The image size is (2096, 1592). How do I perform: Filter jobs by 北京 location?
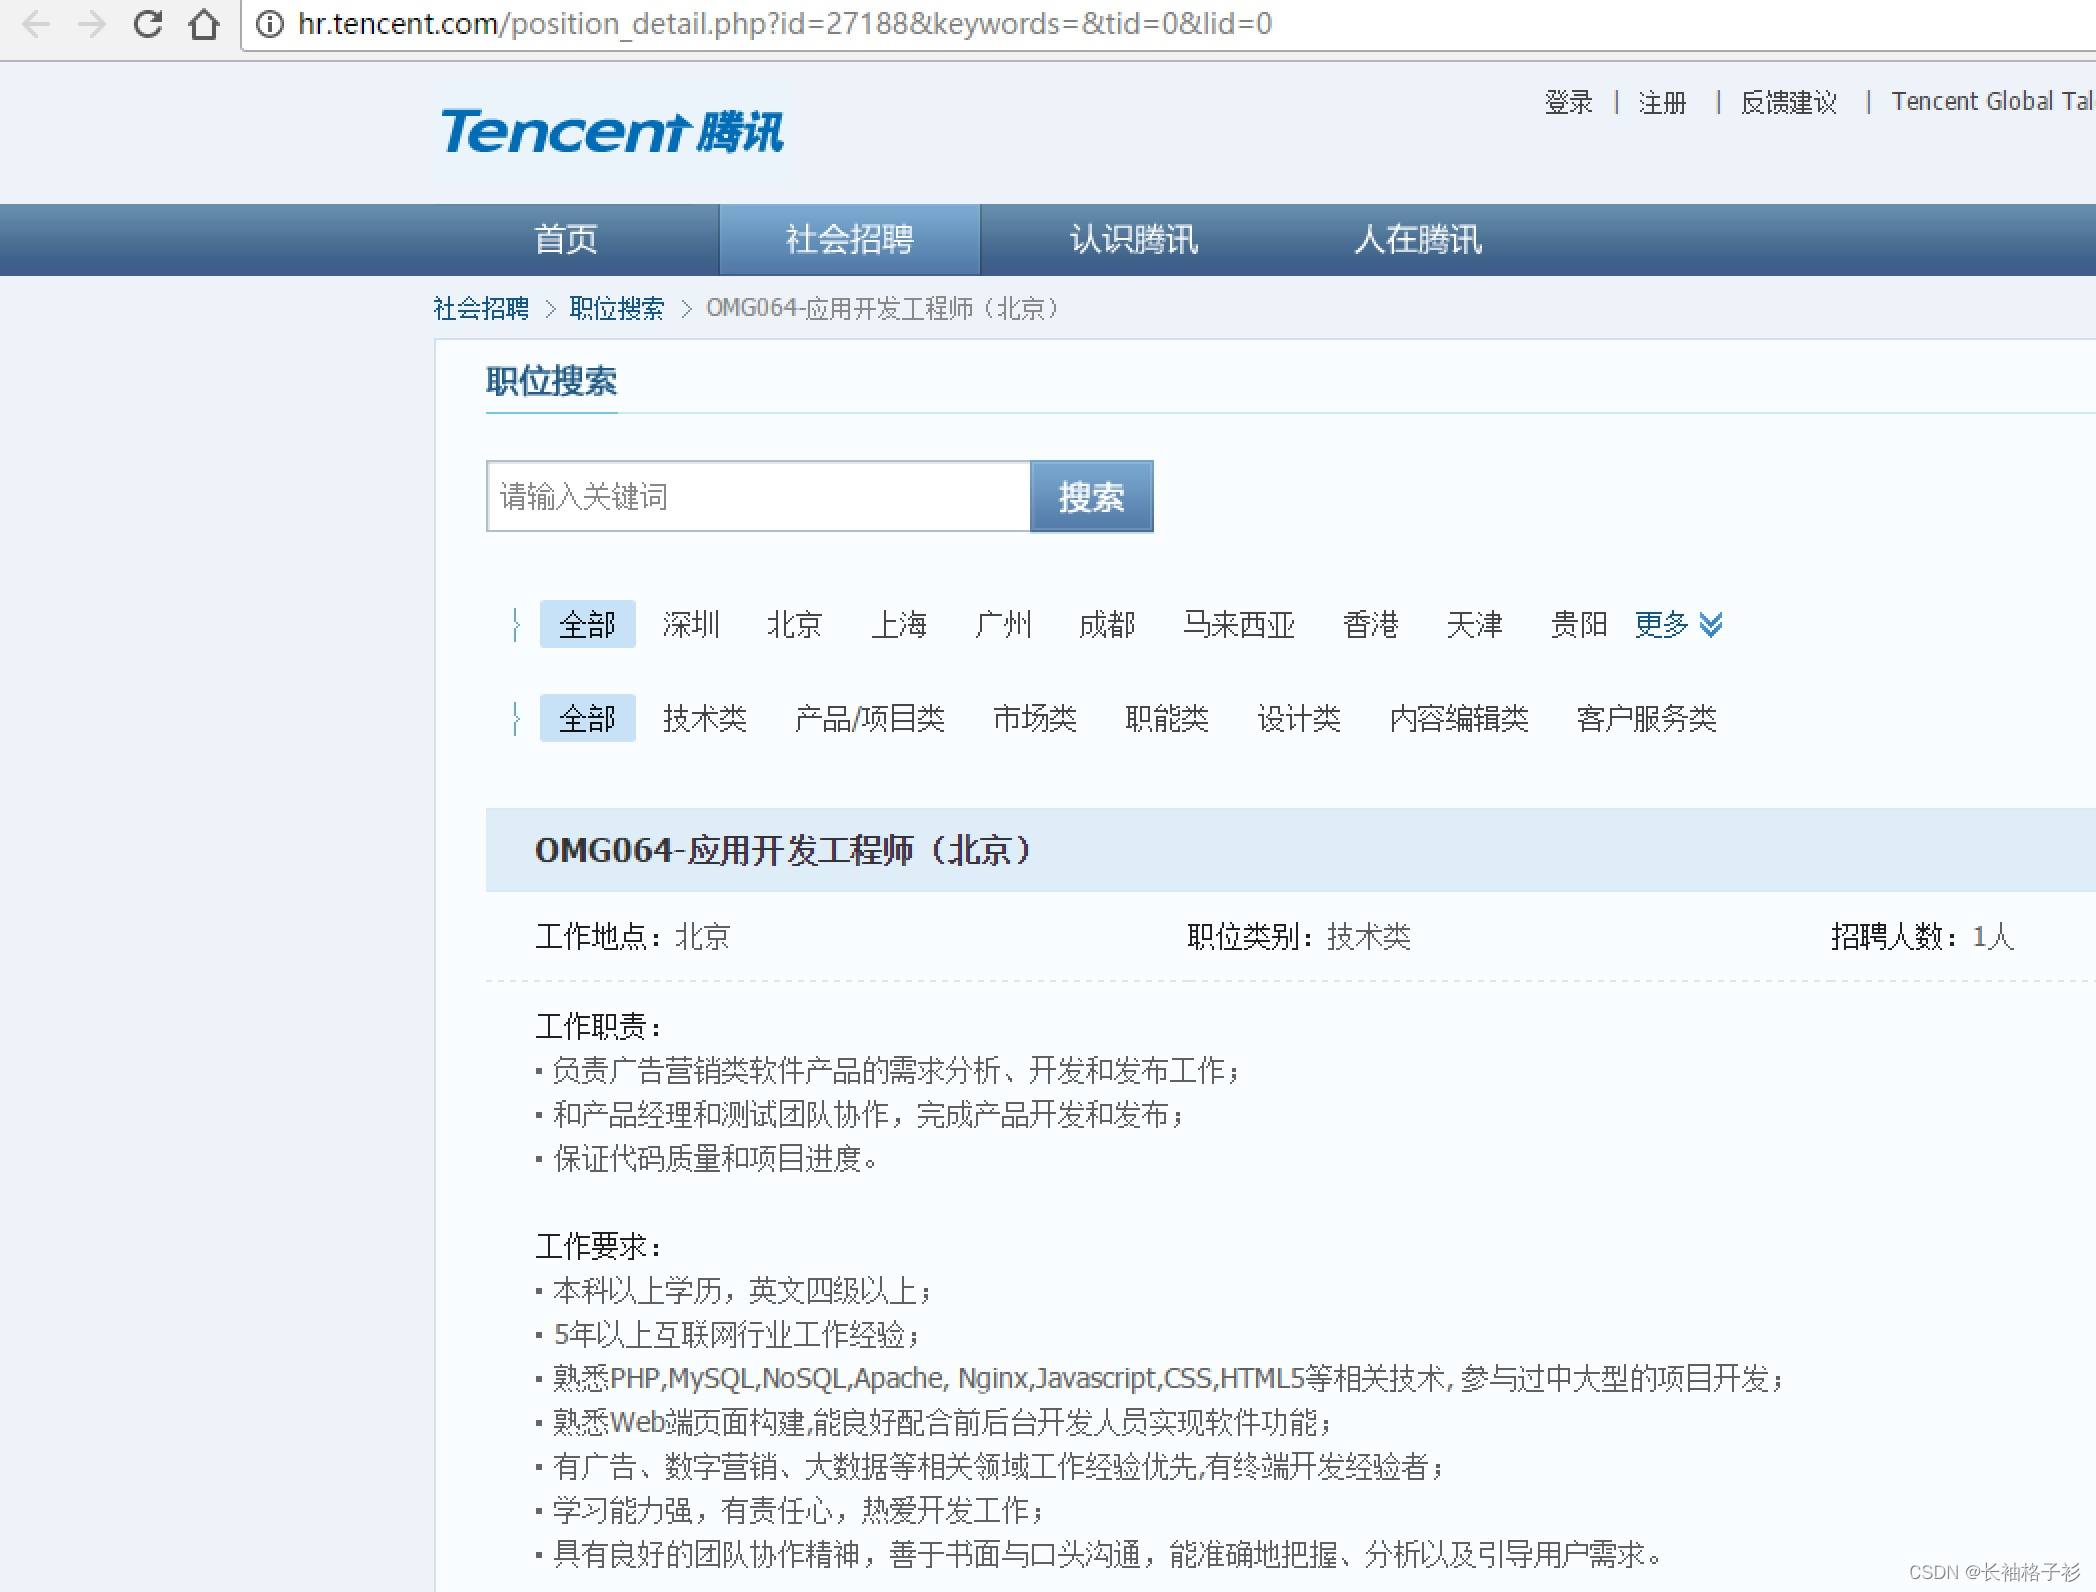(794, 624)
